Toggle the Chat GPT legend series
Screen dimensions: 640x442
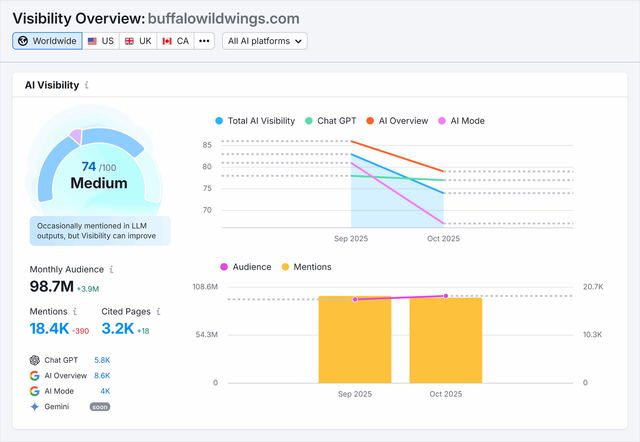pos(331,121)
